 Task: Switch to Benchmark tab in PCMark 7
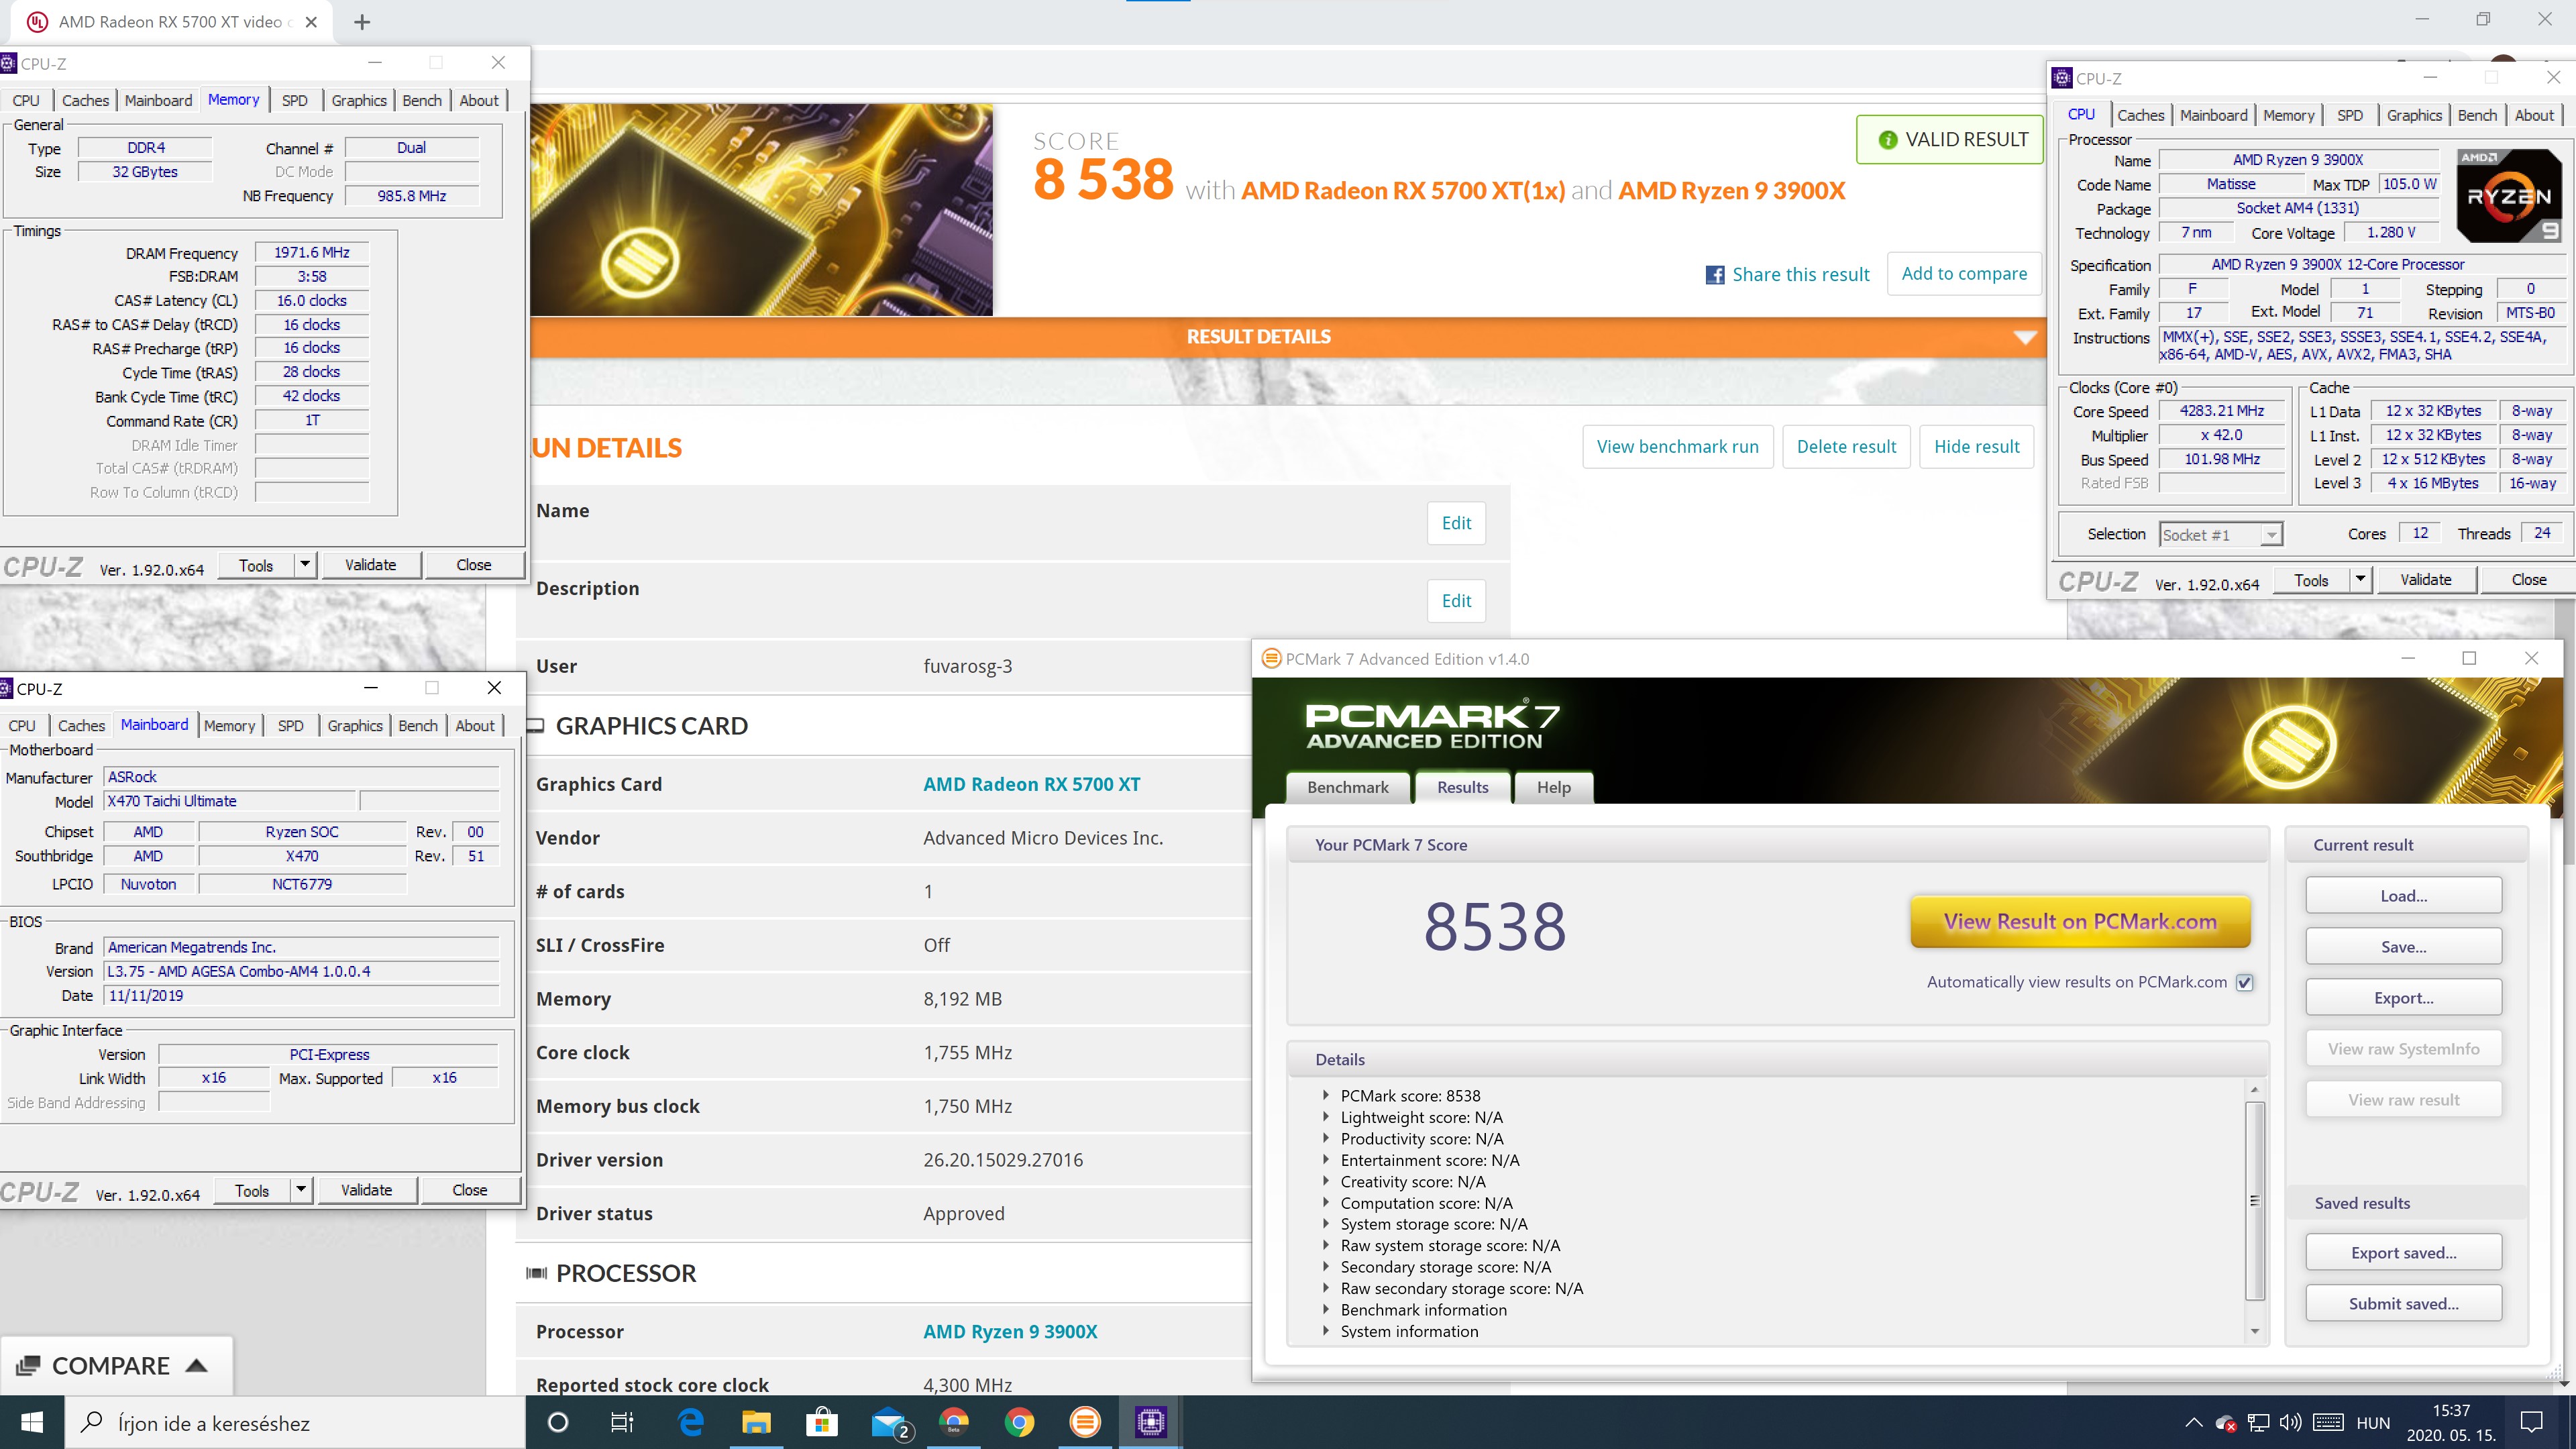pyautogui.click(x=1347, y=787)
